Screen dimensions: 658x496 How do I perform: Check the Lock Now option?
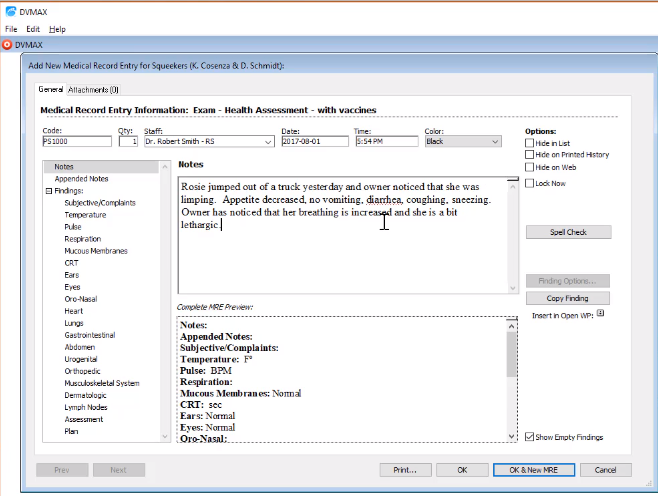click(x=530, y=183)
